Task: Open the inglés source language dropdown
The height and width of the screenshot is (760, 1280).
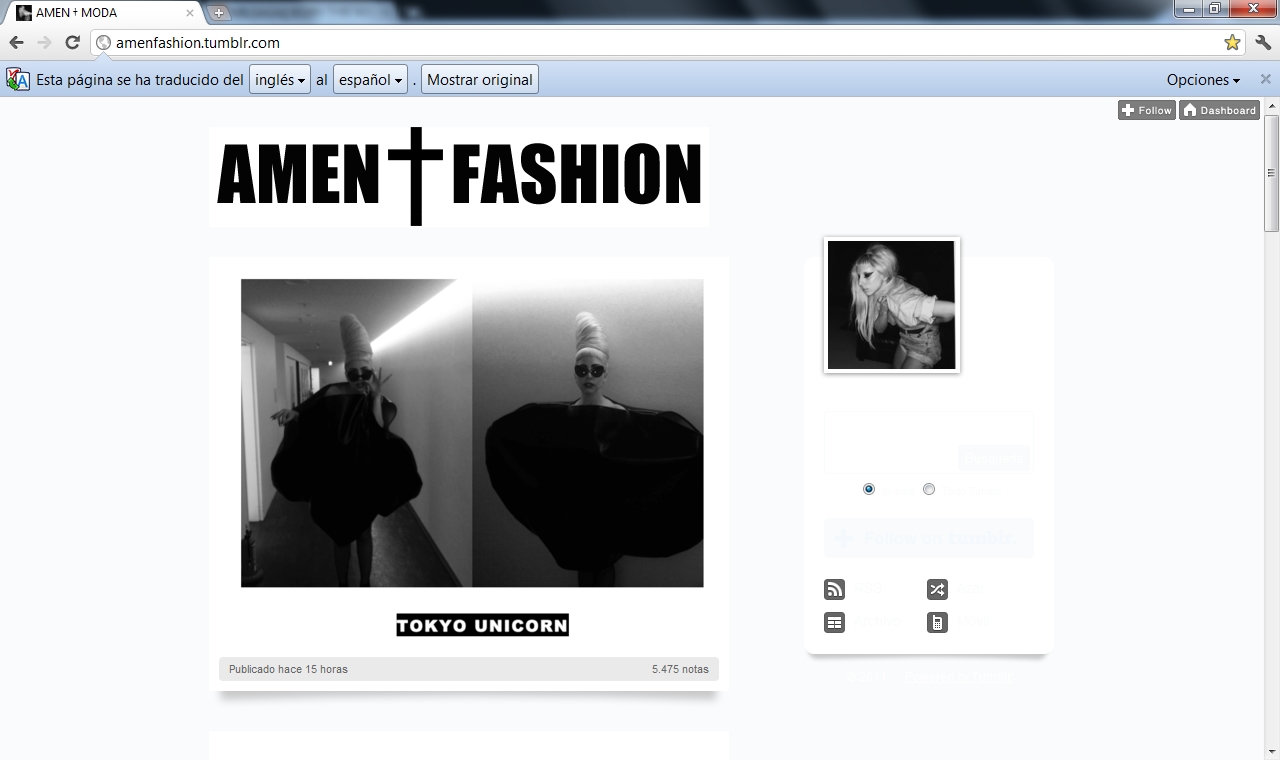Action: (279, 80)
